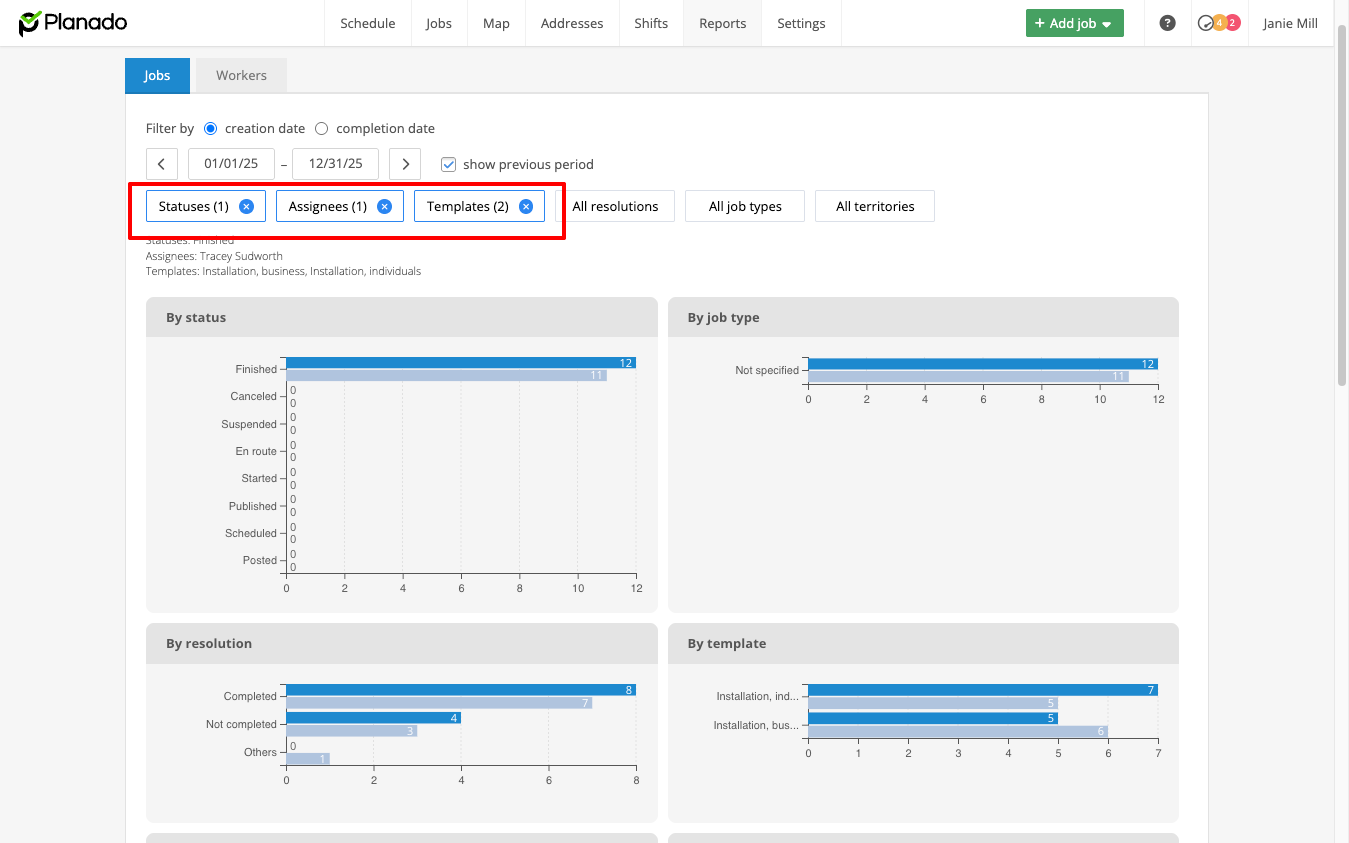Go to the next period arrow
Image resolution: width=1349 pixels, height=843 pixels.
tap(405, 164)
